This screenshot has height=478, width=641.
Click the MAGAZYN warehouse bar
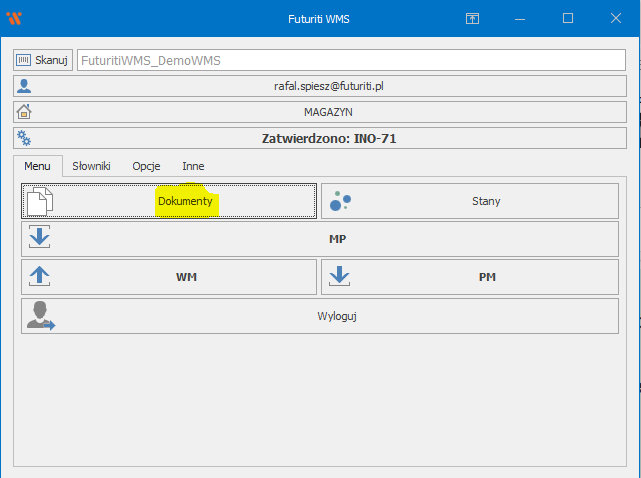[328, 112]
